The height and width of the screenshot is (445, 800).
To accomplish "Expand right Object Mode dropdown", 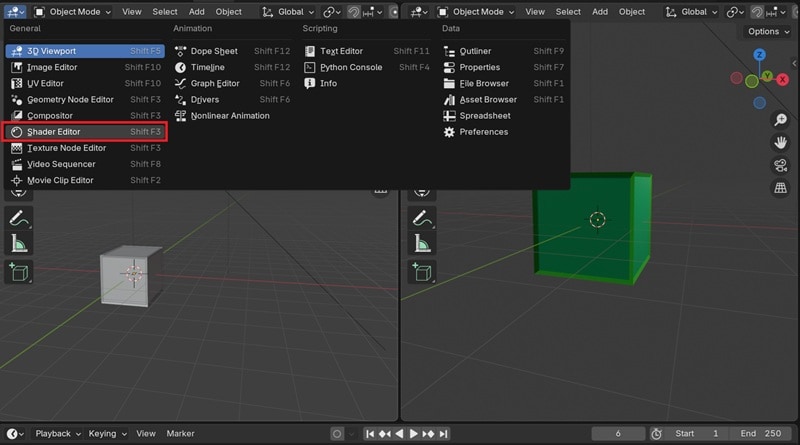I will click(476, 12).
